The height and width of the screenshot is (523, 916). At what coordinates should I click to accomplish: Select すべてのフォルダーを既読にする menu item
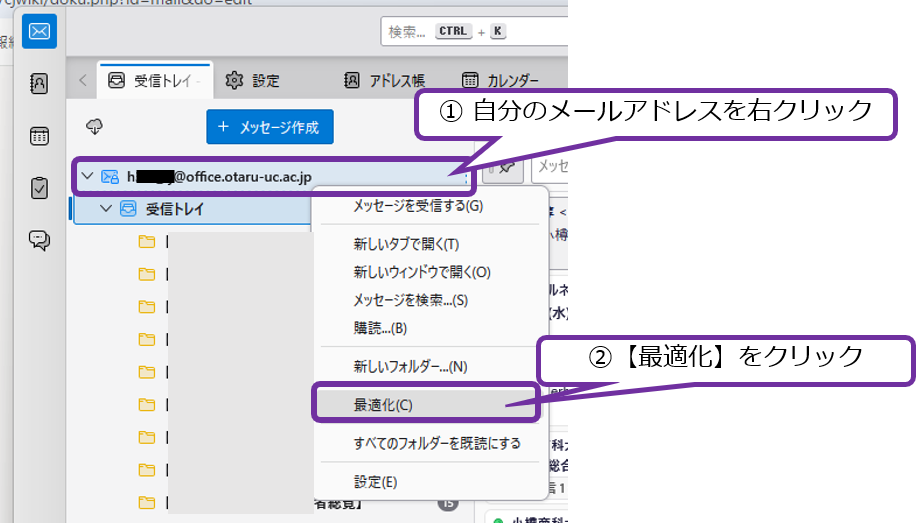point(436,443)
